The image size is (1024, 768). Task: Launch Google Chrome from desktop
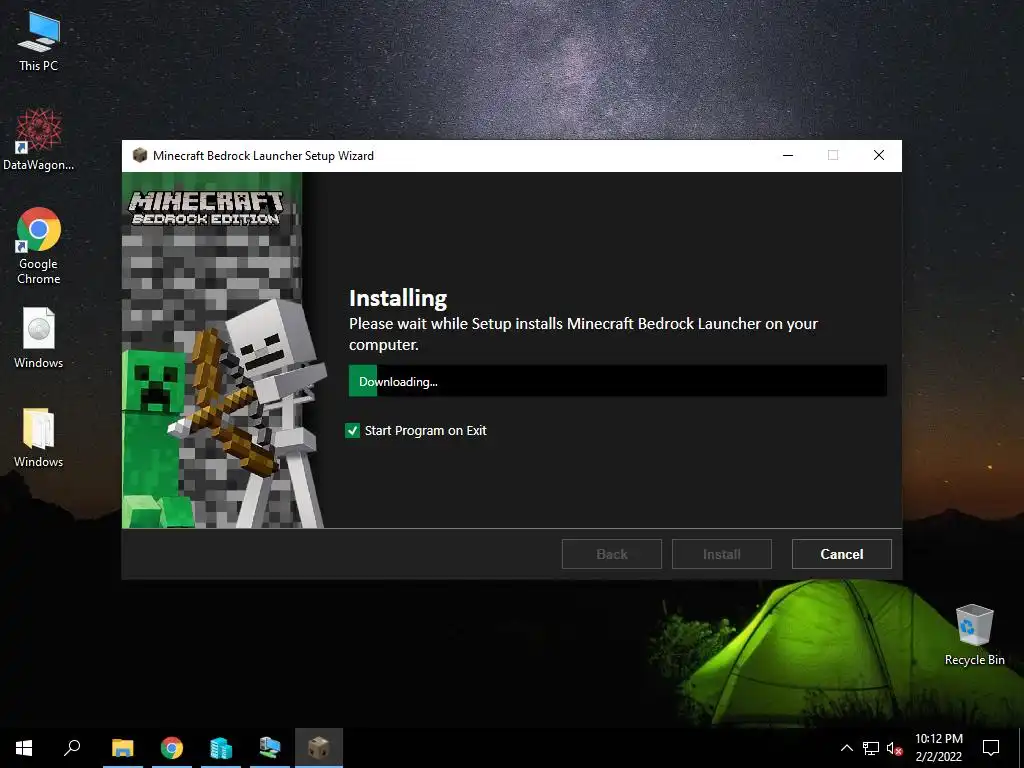39,246
